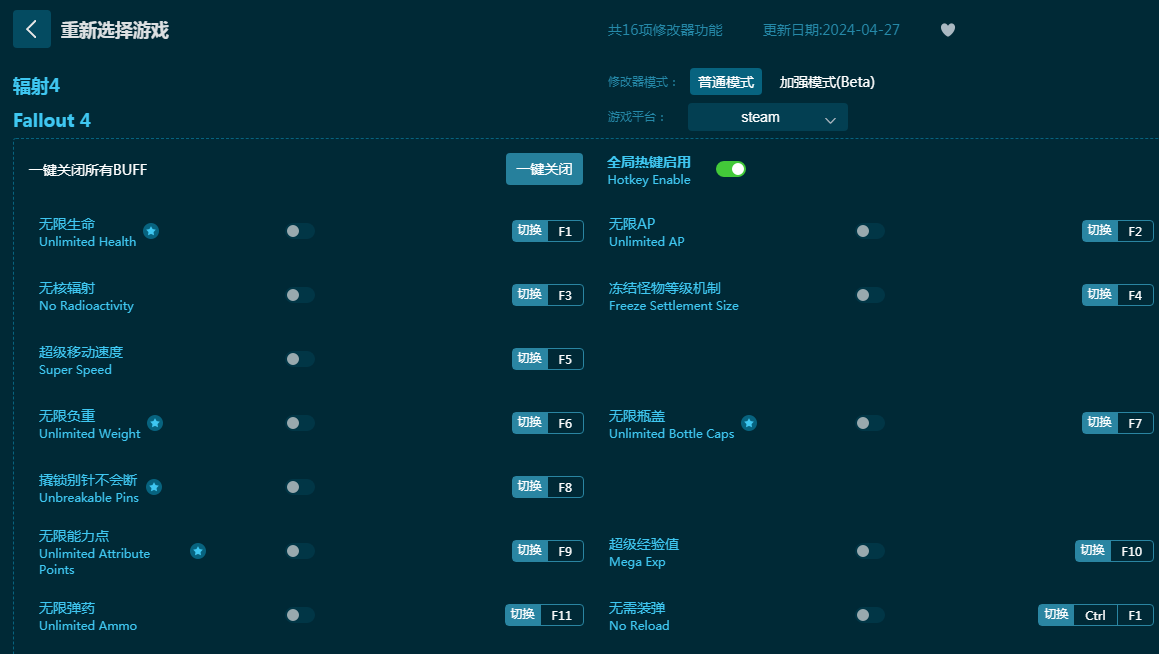Screen dimensions: 1159x654
Task: Click star badge next to Unlimited Attribute Points
Action: pyautogui.click(x=197, y=551)
